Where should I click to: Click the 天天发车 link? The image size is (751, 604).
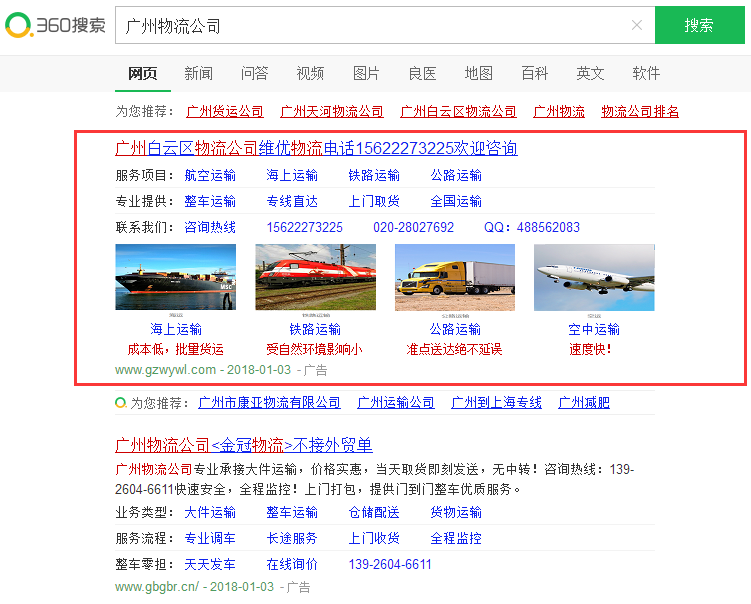tap(210, 564)
